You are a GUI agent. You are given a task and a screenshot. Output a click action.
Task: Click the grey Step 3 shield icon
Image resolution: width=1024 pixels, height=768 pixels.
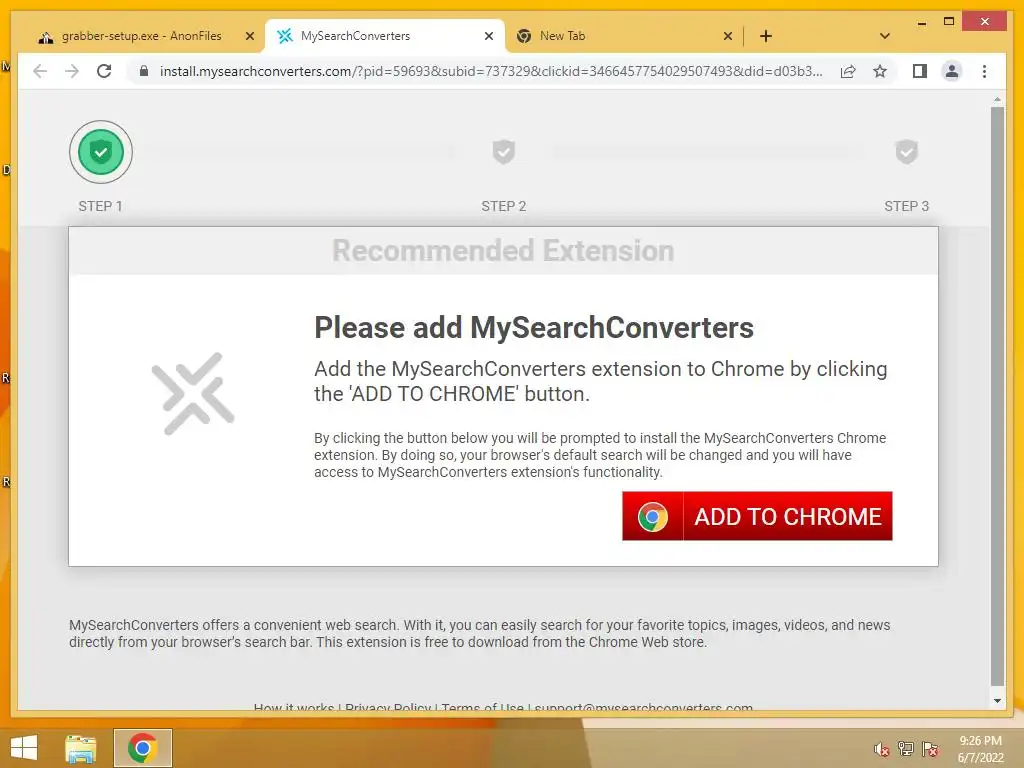(906, 152)
